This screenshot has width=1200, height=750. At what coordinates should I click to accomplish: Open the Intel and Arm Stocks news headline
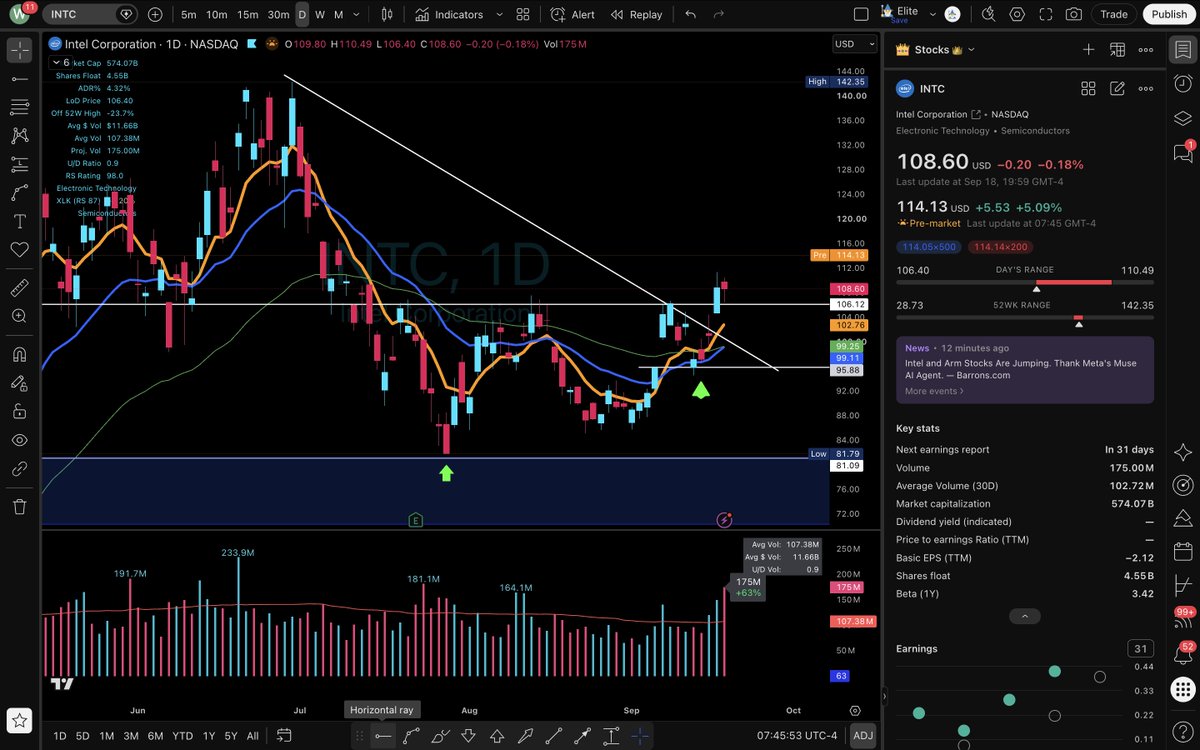[x=1020, y=369]
